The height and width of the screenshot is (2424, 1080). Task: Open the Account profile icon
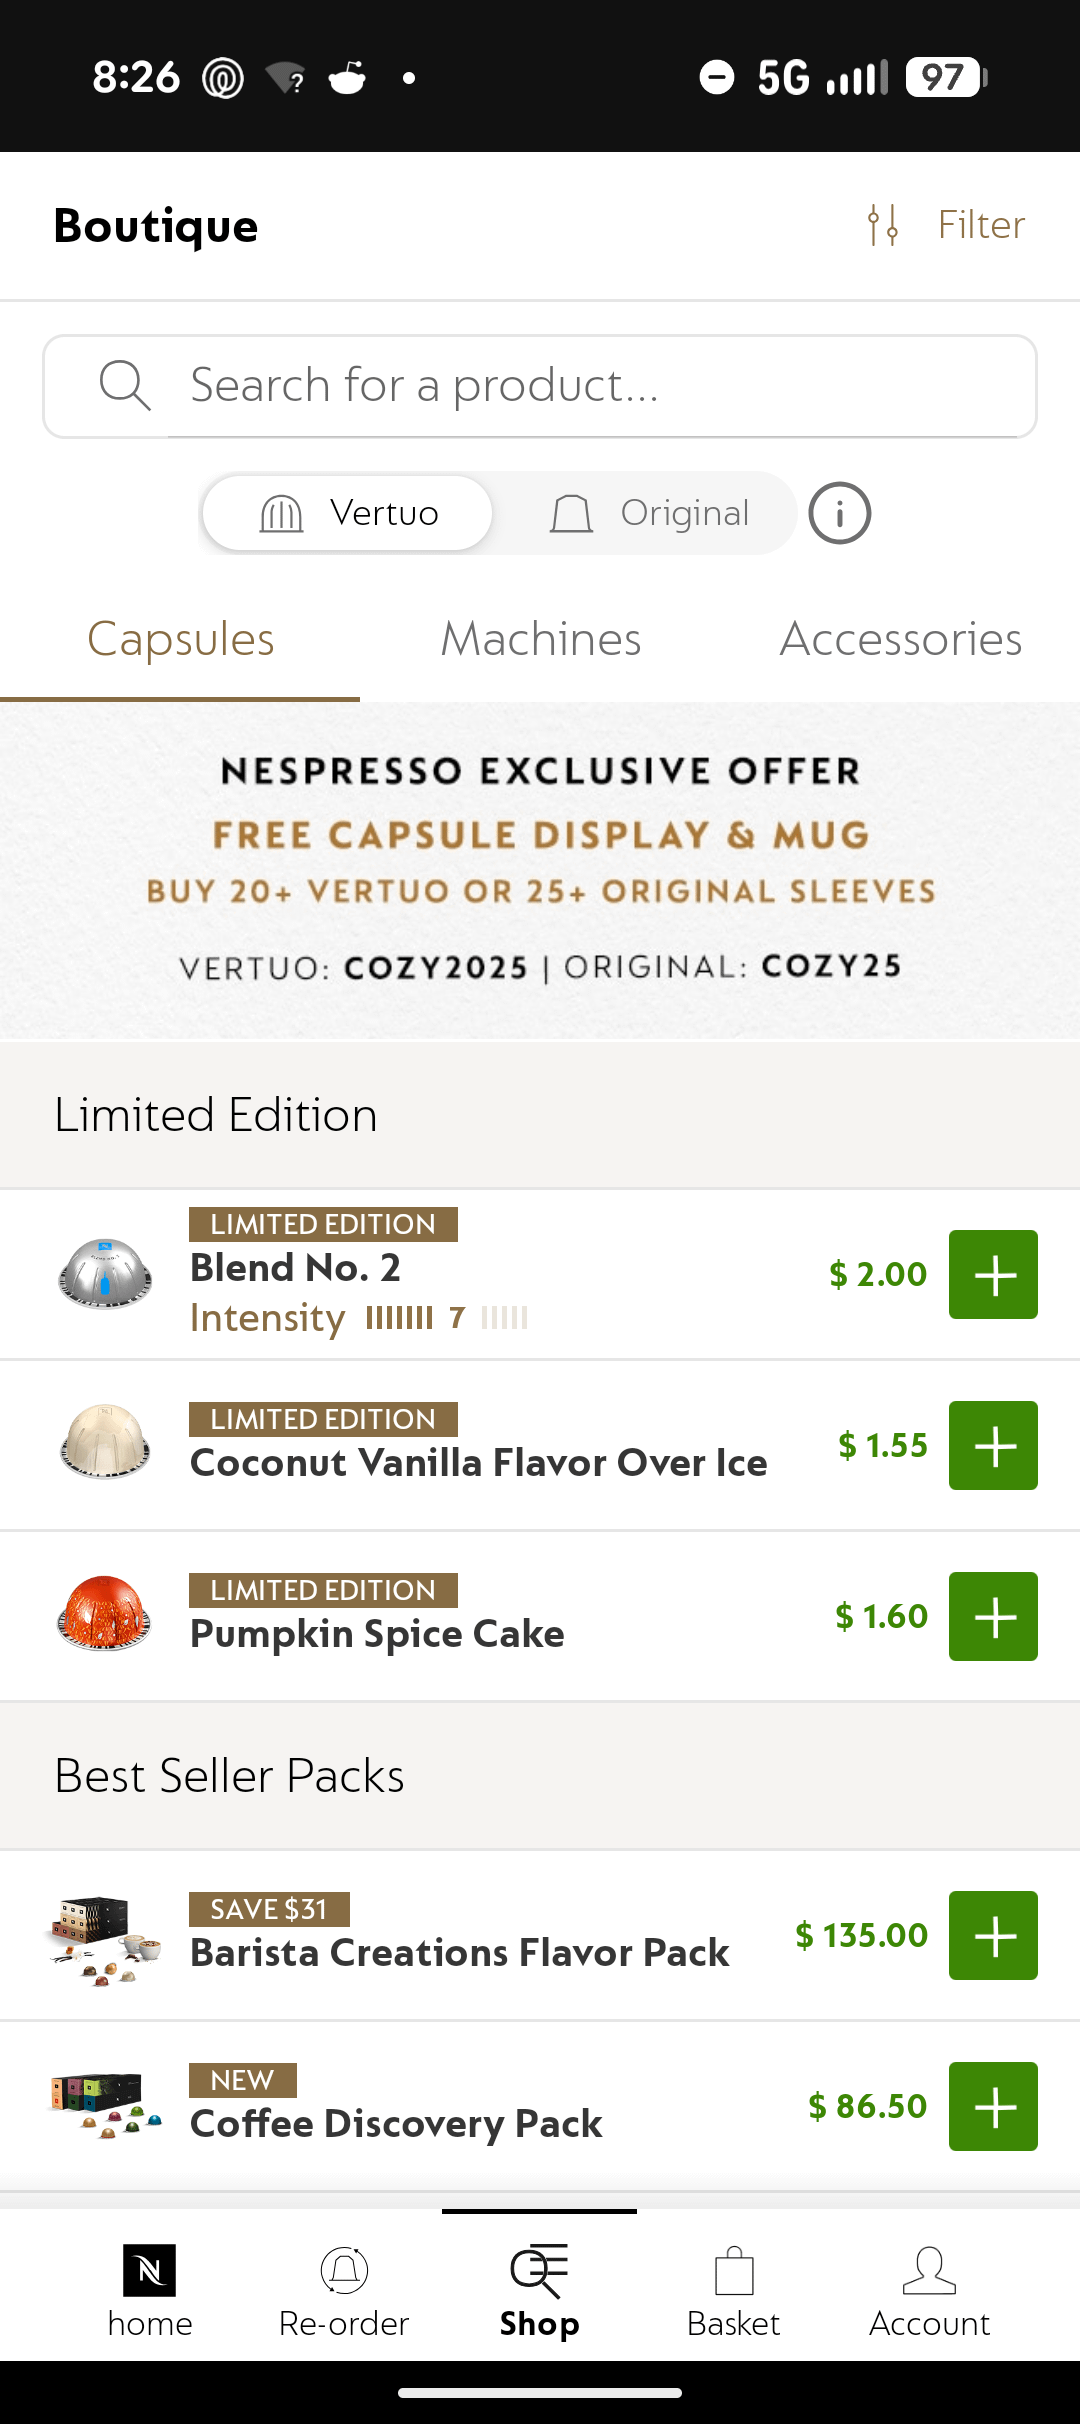coord(929,2272)
